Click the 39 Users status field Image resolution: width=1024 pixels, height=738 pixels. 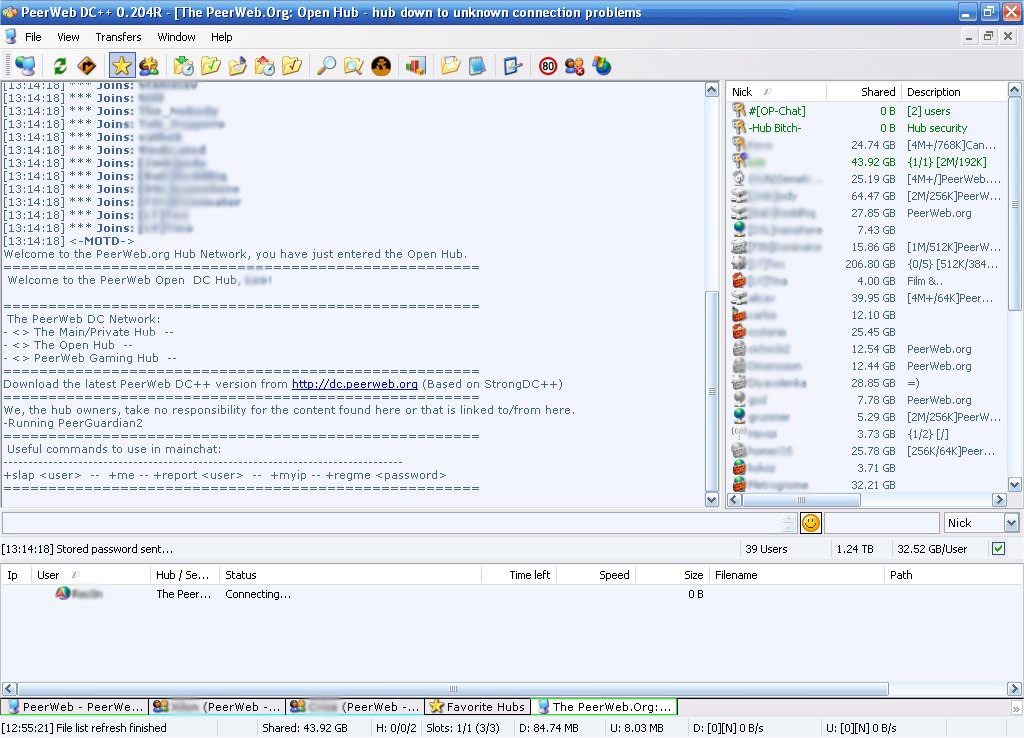784,549
